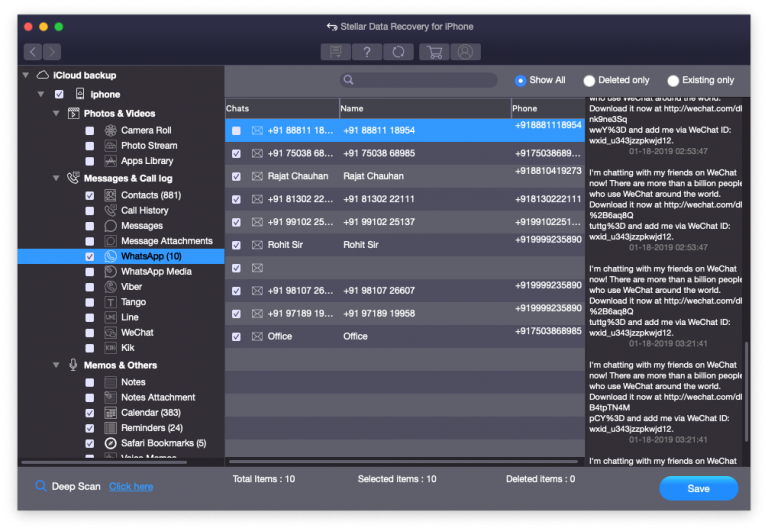Check the +91 88811 18954 chat checkbox
Image resolution: width=768 pixels, height=531 pixels.
click(236, 131)
